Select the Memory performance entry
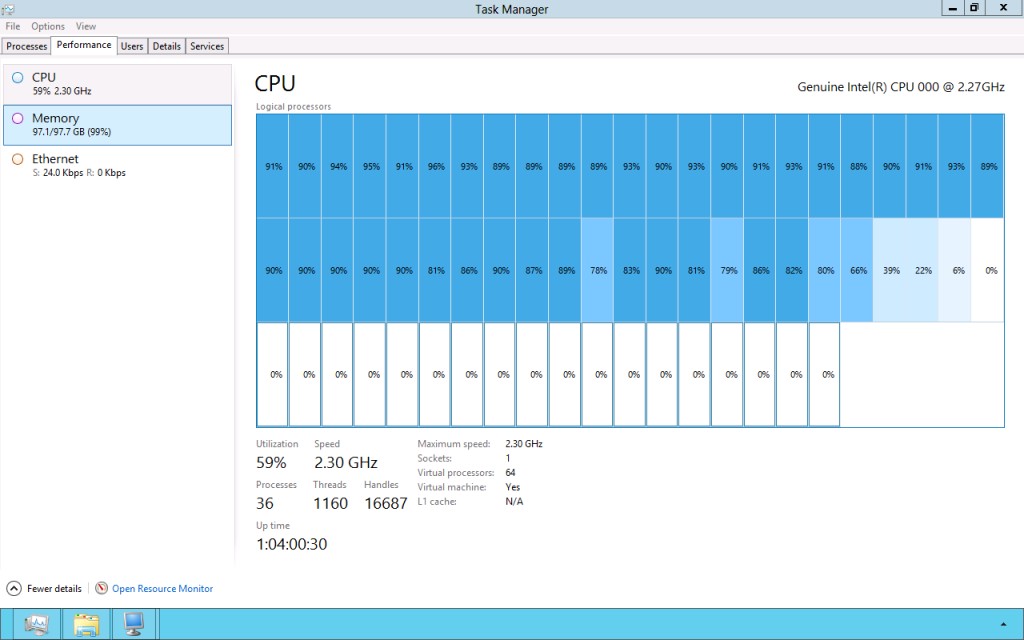The width and height of the screenshot is (1024, 640). (x=118, y=125)
